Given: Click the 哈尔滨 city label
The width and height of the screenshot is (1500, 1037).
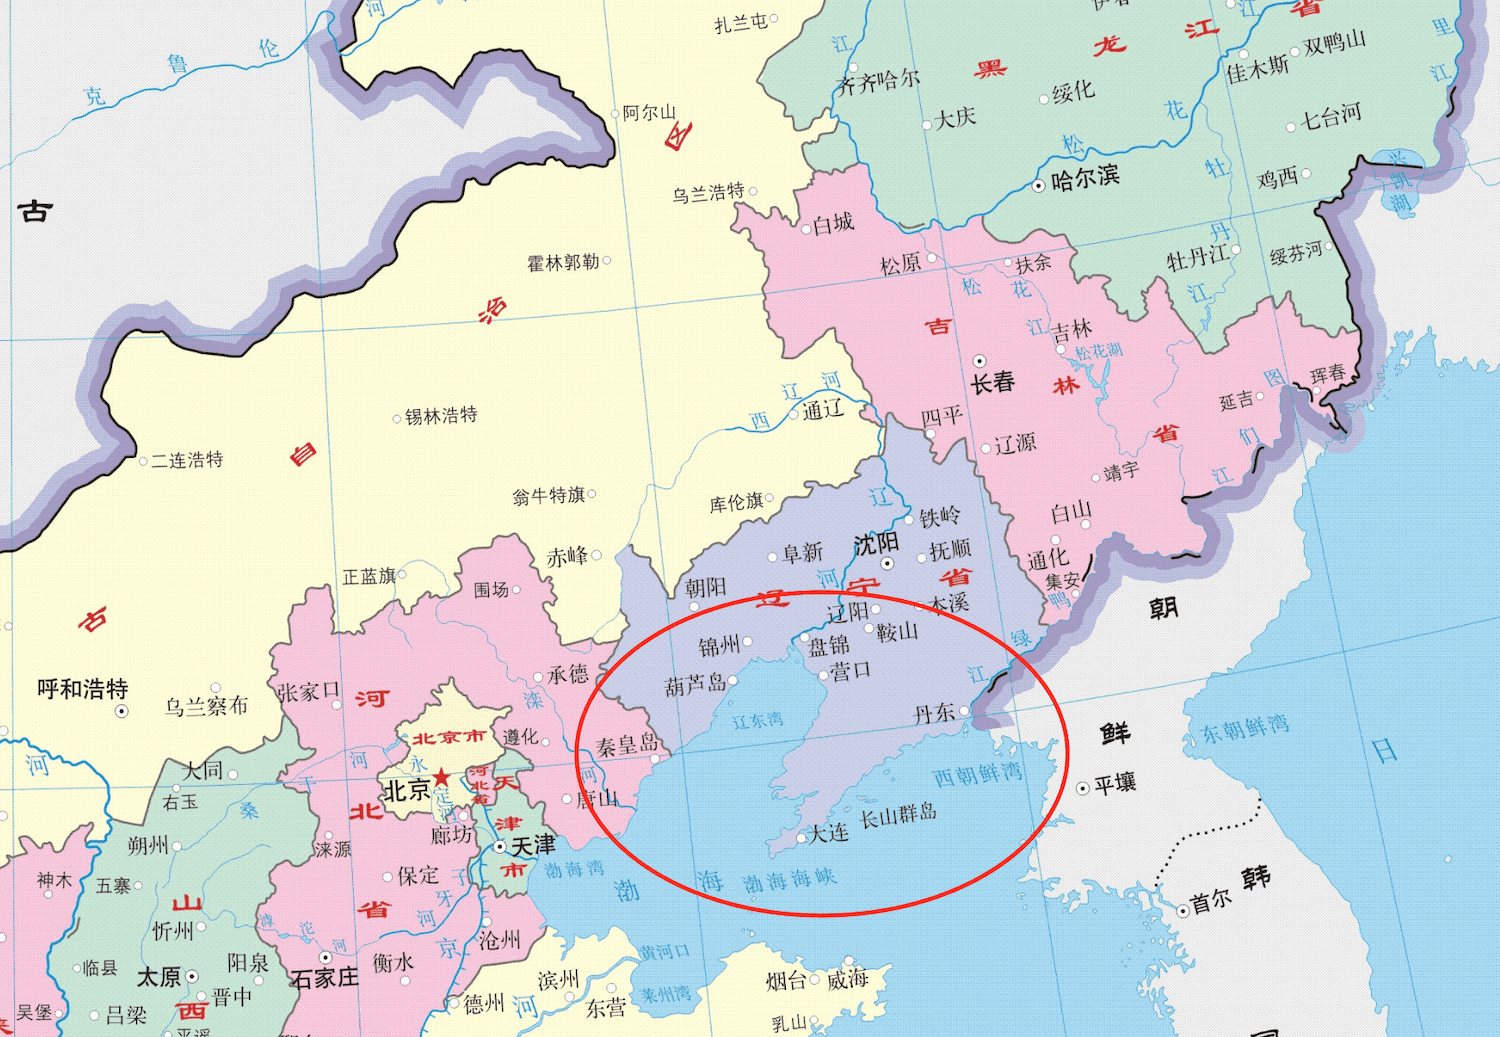Looking at the screenshot, I should click(1085, 179).
